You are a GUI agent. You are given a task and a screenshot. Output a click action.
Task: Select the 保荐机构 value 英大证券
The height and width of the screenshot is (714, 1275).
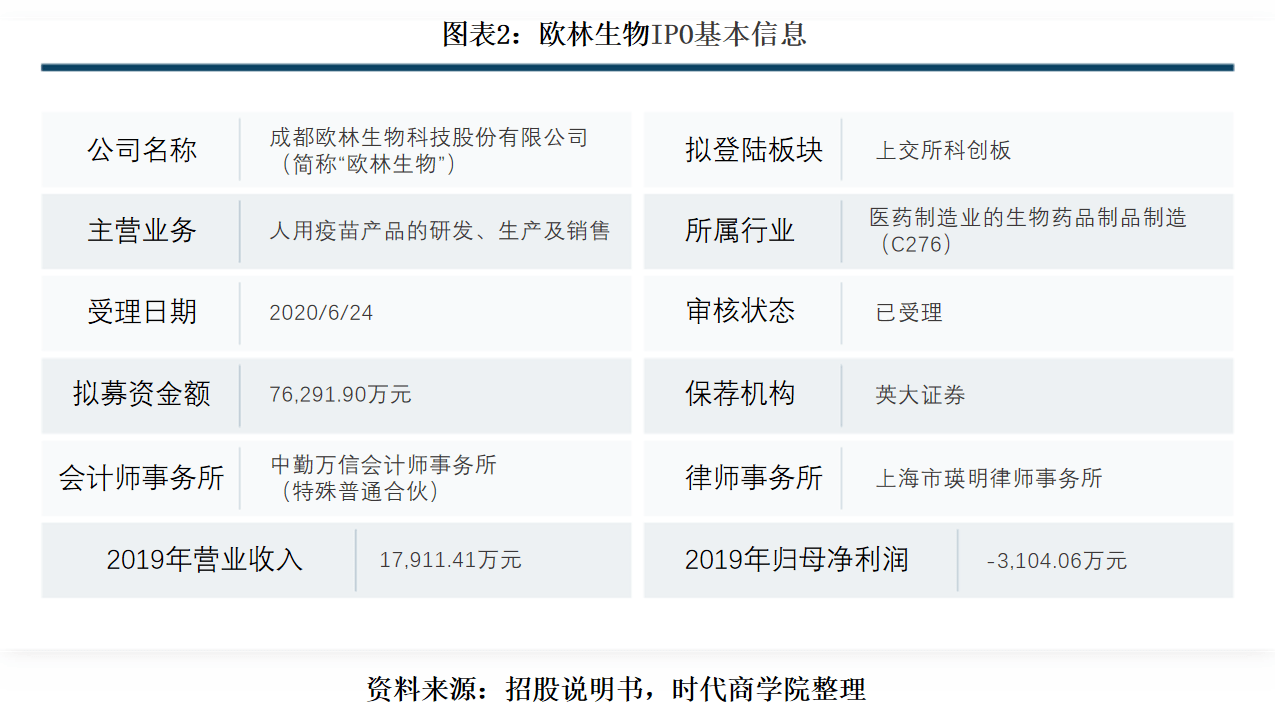coord(916,395)
